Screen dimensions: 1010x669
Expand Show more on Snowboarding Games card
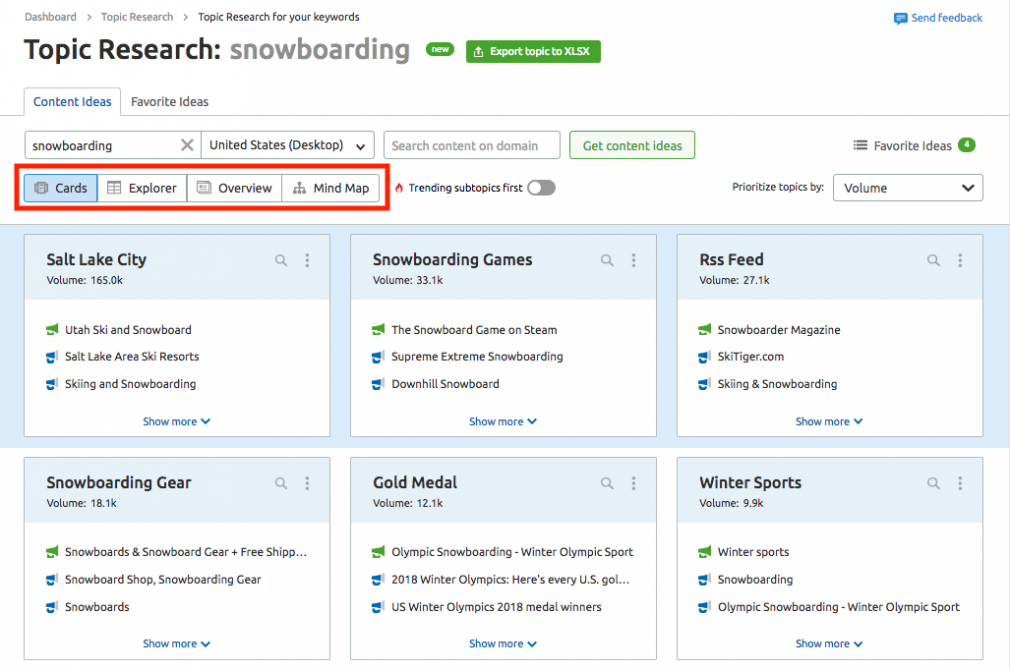click(x=502, y=422)
